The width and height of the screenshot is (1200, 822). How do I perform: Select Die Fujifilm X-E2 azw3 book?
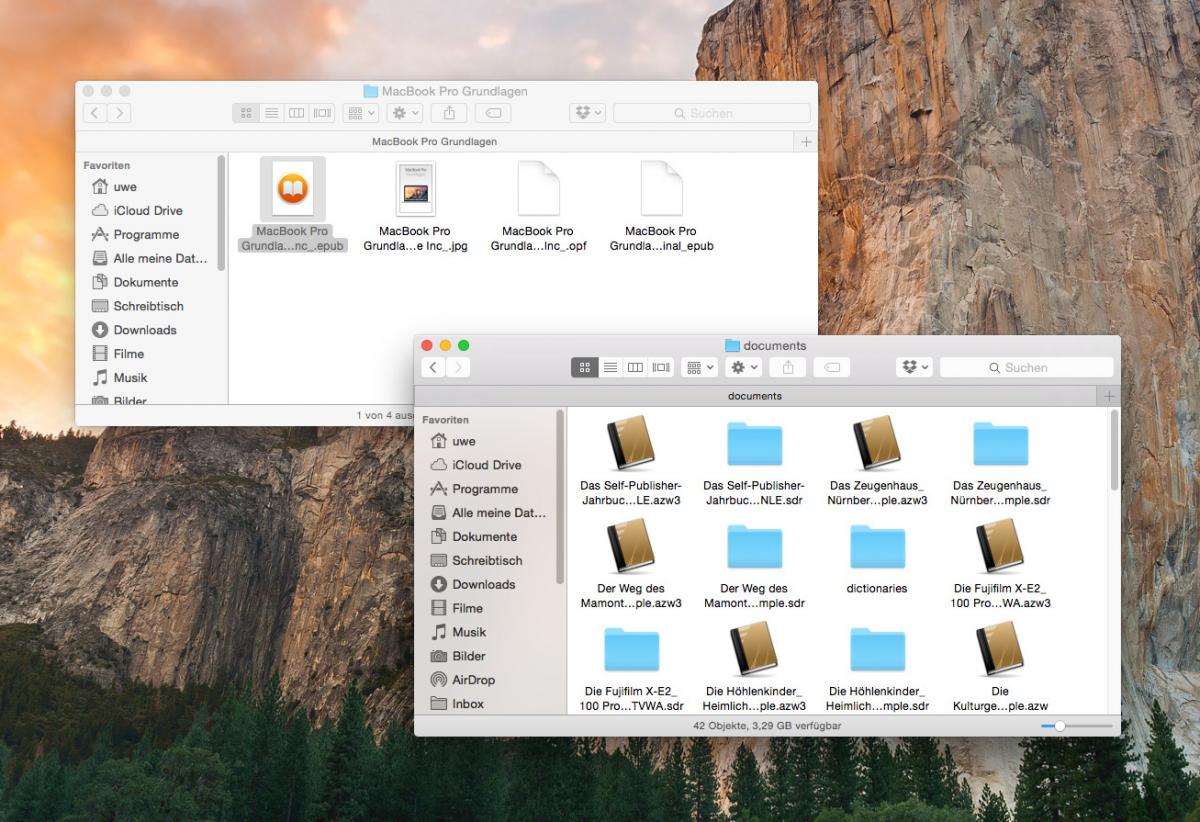click(x=1000, y=546)
